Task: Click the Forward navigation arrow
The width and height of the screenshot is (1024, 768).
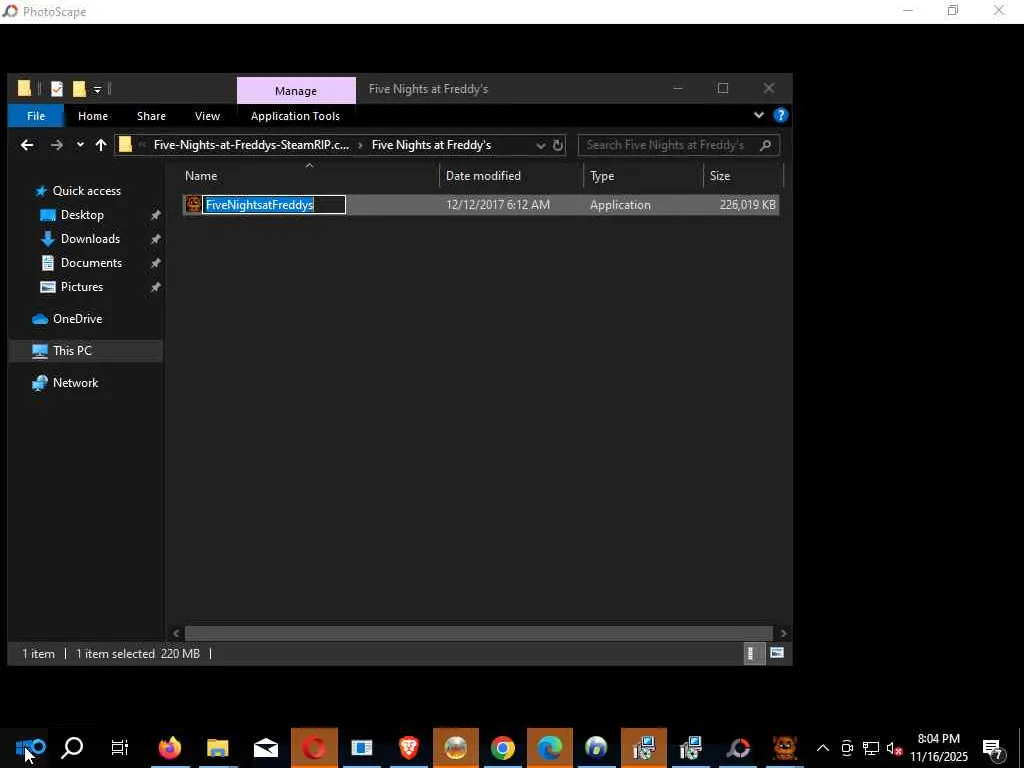Action: click(57, 145)
